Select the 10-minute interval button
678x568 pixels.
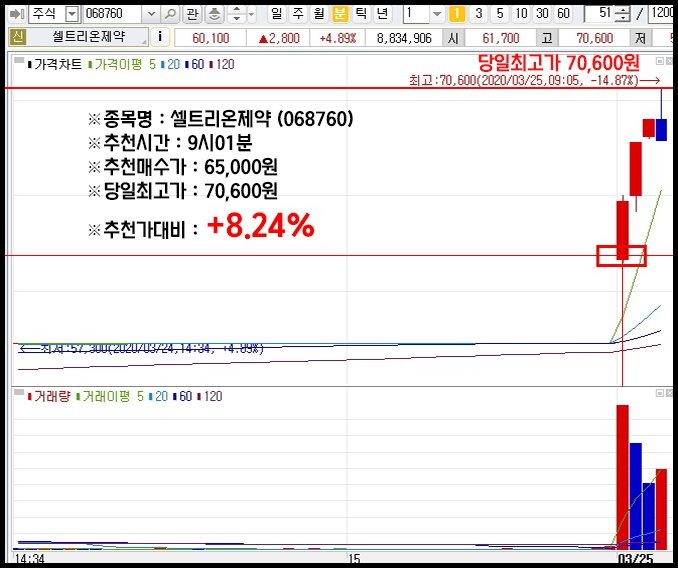coord(521,14)
